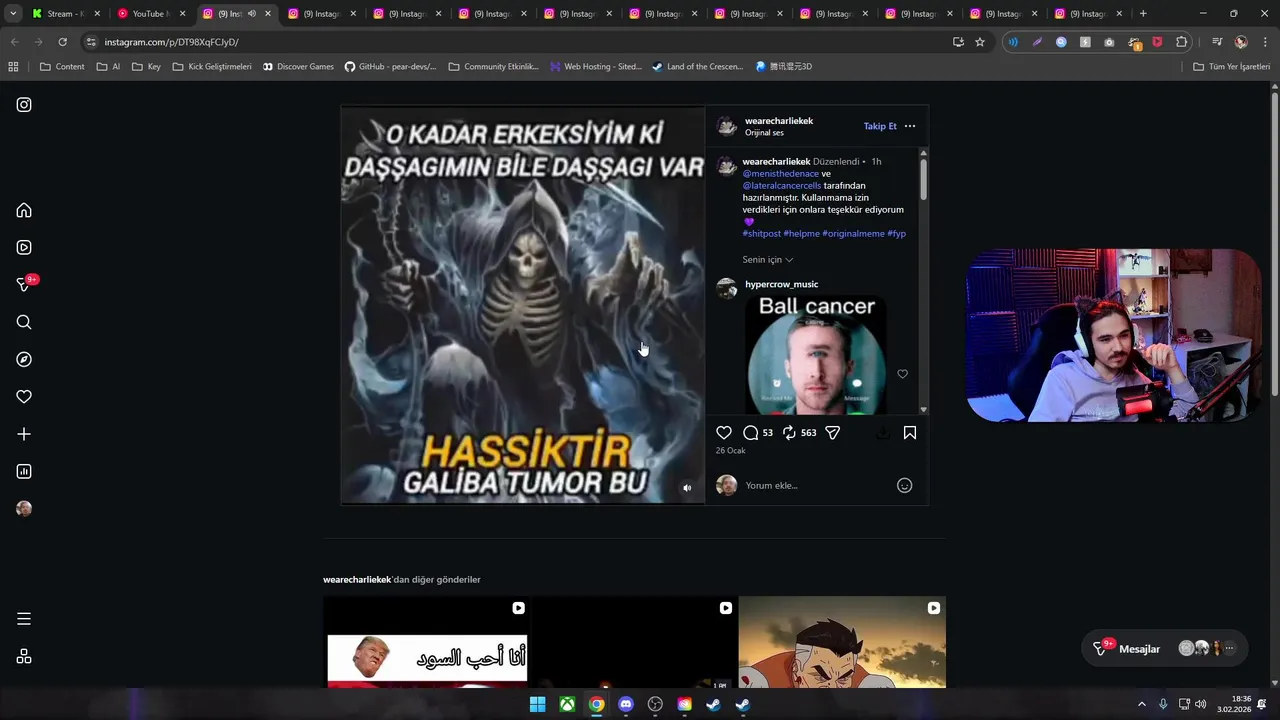Open the Mesajlar floating messages button
1280x720 pixels.
click(x=1164, y=649)
